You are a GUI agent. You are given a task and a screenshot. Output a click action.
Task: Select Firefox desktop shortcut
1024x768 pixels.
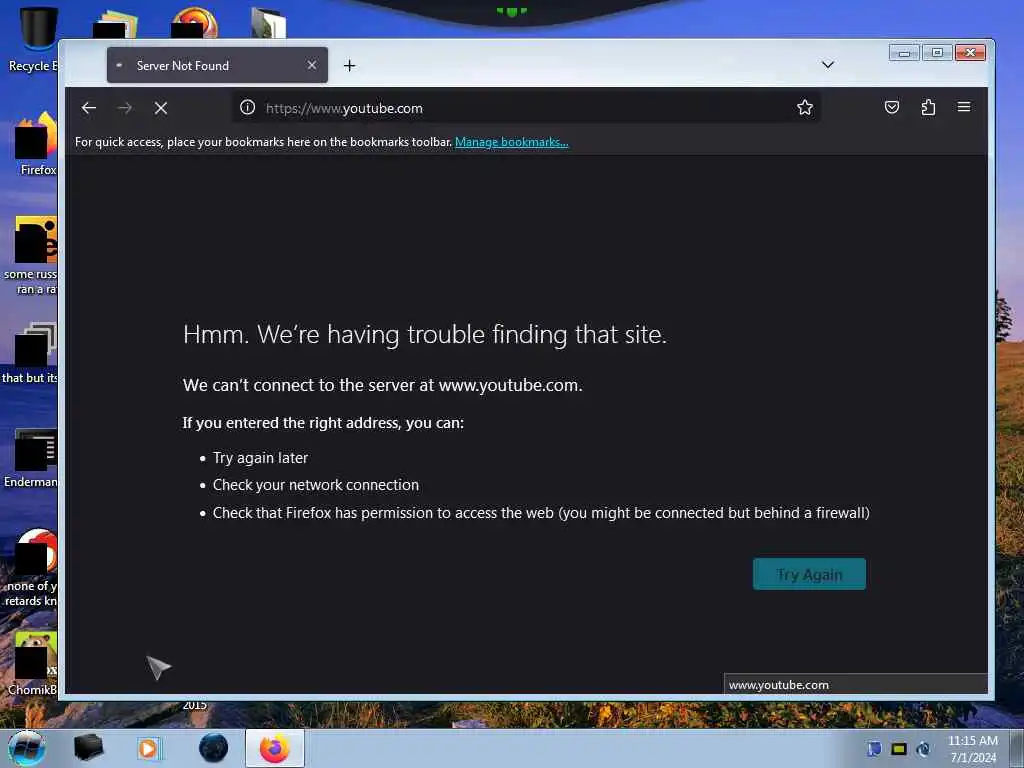point(36,144)
